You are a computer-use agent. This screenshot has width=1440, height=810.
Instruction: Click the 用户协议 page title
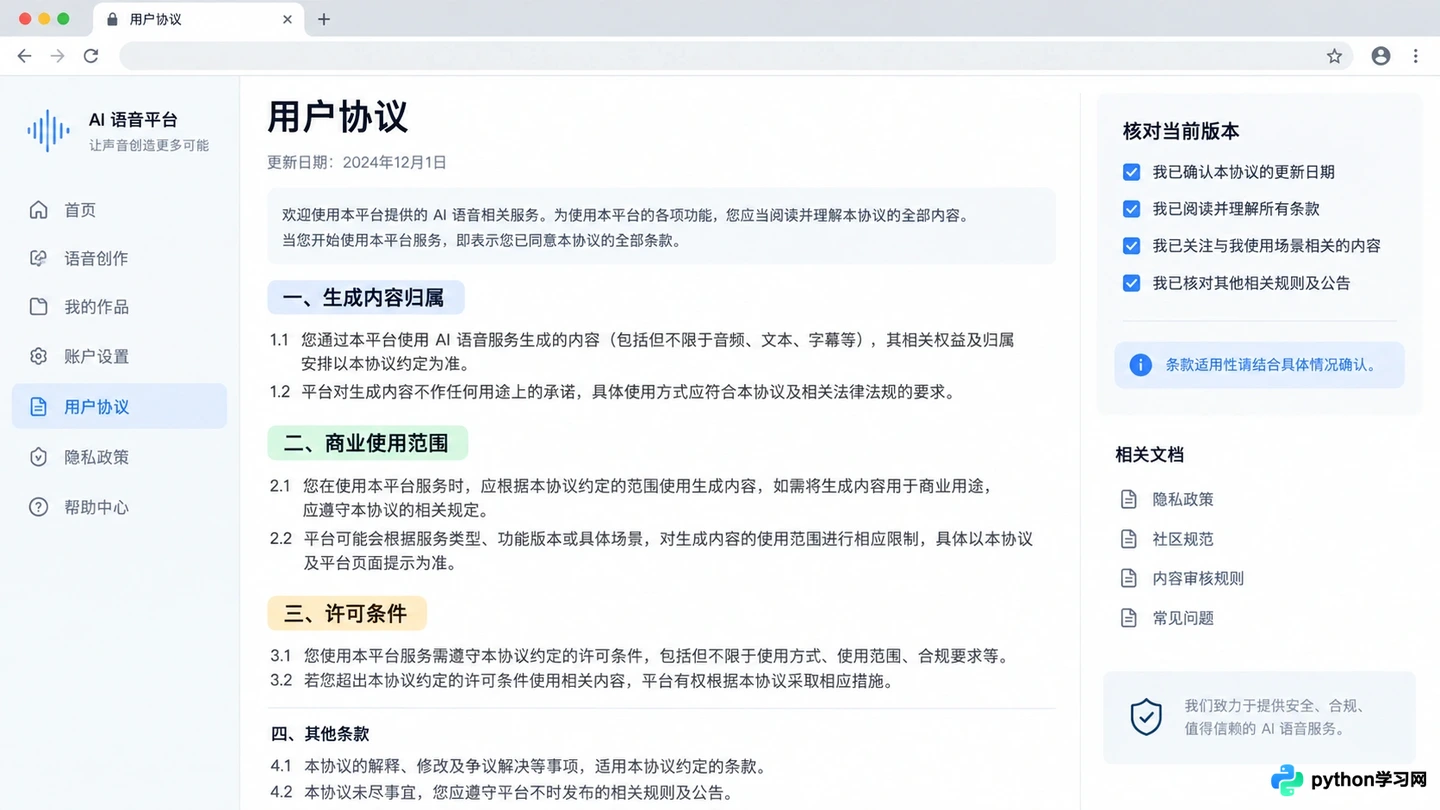[x=338, y=117]
